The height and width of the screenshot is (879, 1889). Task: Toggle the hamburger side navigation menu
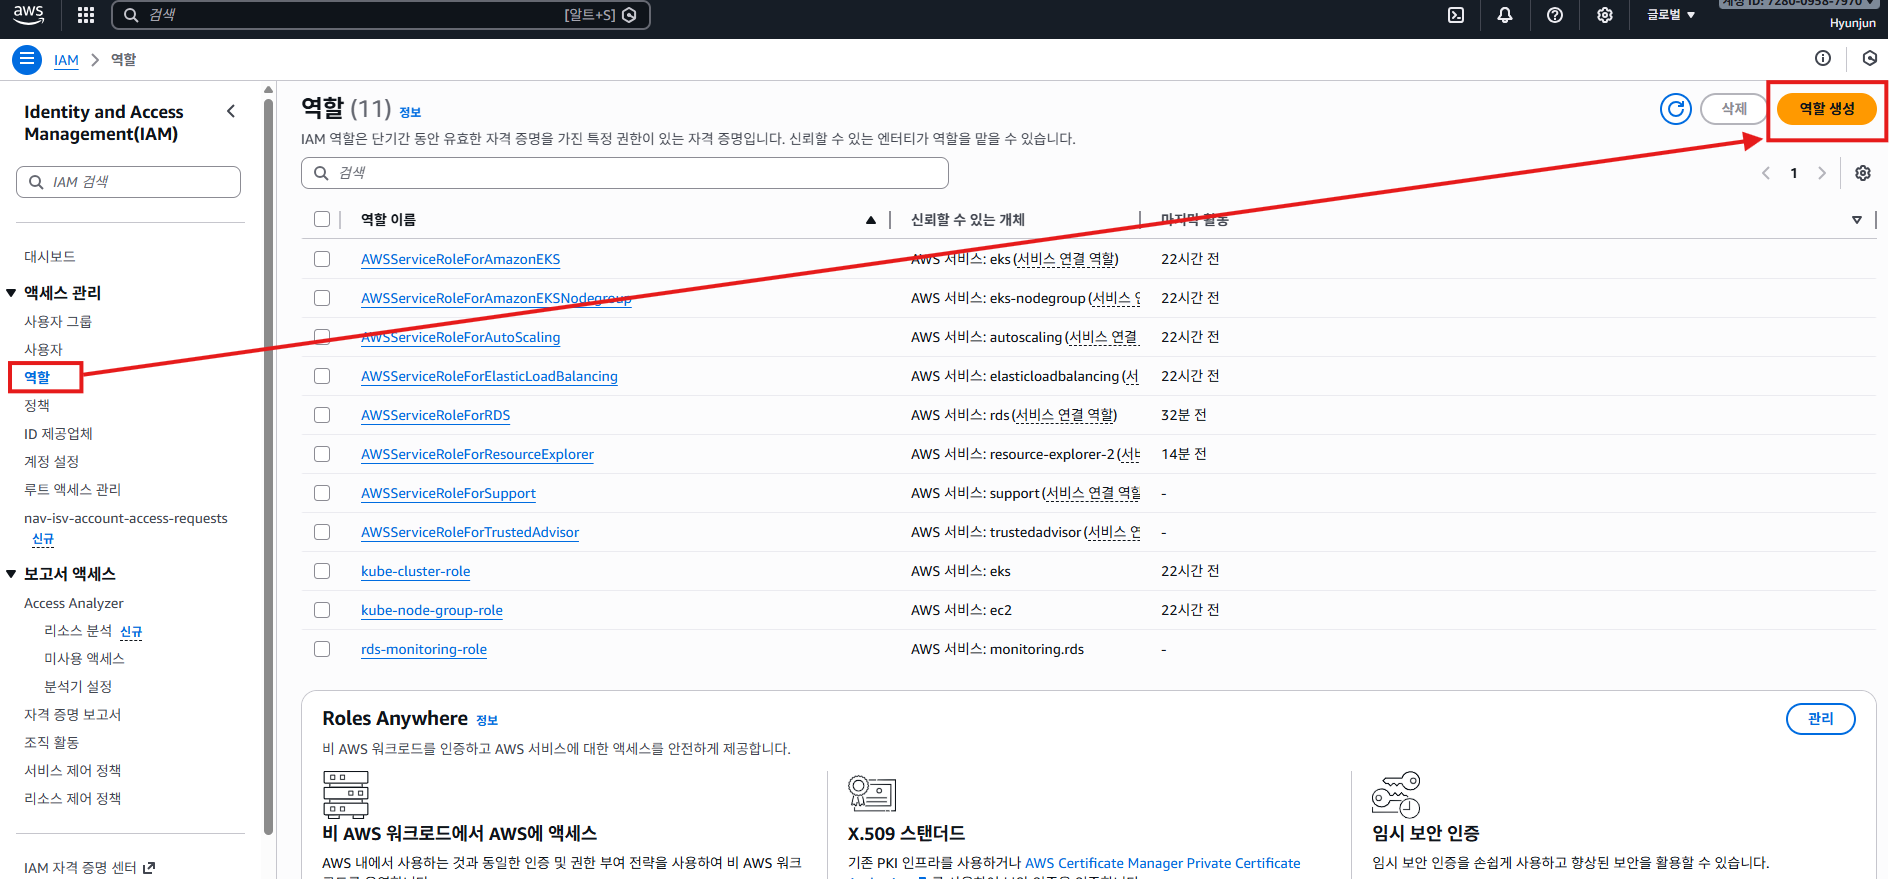point(27,60)
